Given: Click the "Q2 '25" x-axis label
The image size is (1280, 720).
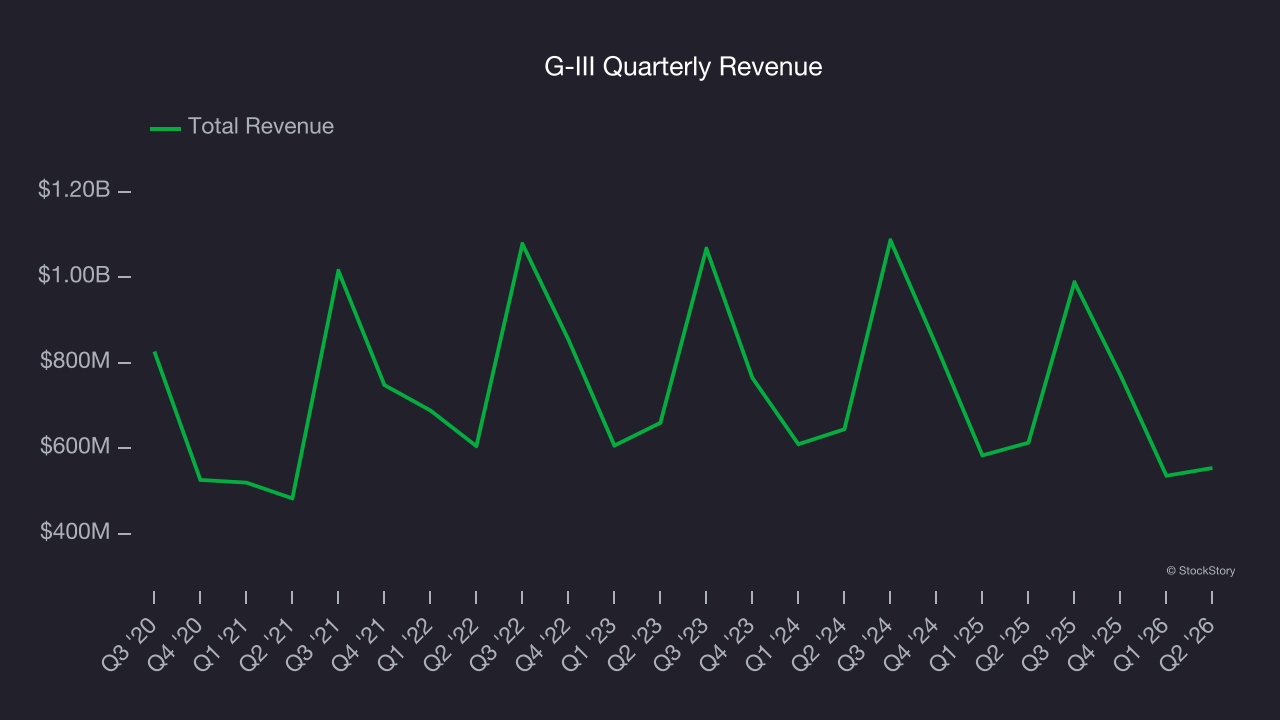Looking at the screenshot, I should click(1006, 645).
